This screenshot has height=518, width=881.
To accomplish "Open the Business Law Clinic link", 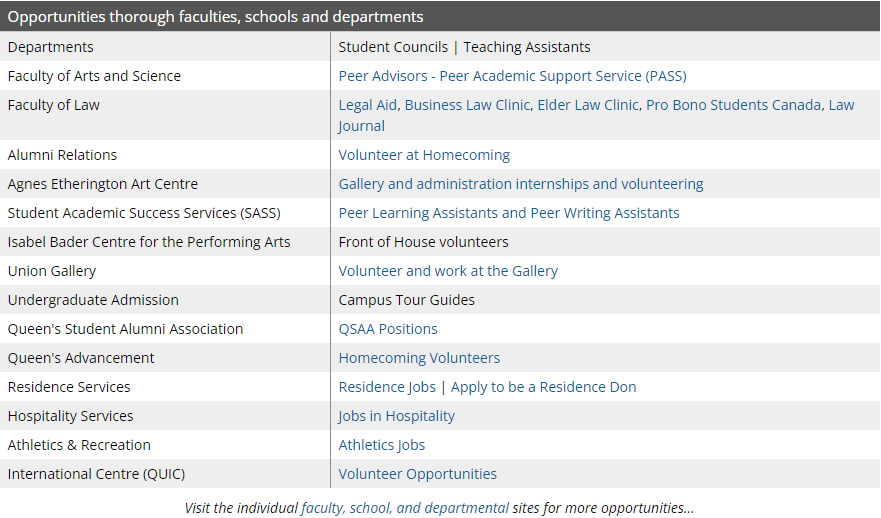I will [x=467, y=105].
